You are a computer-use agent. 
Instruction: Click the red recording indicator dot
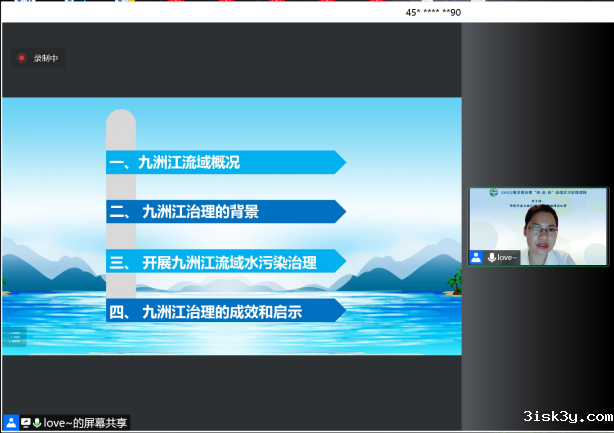pyautogui.click(x=21, y=58)
